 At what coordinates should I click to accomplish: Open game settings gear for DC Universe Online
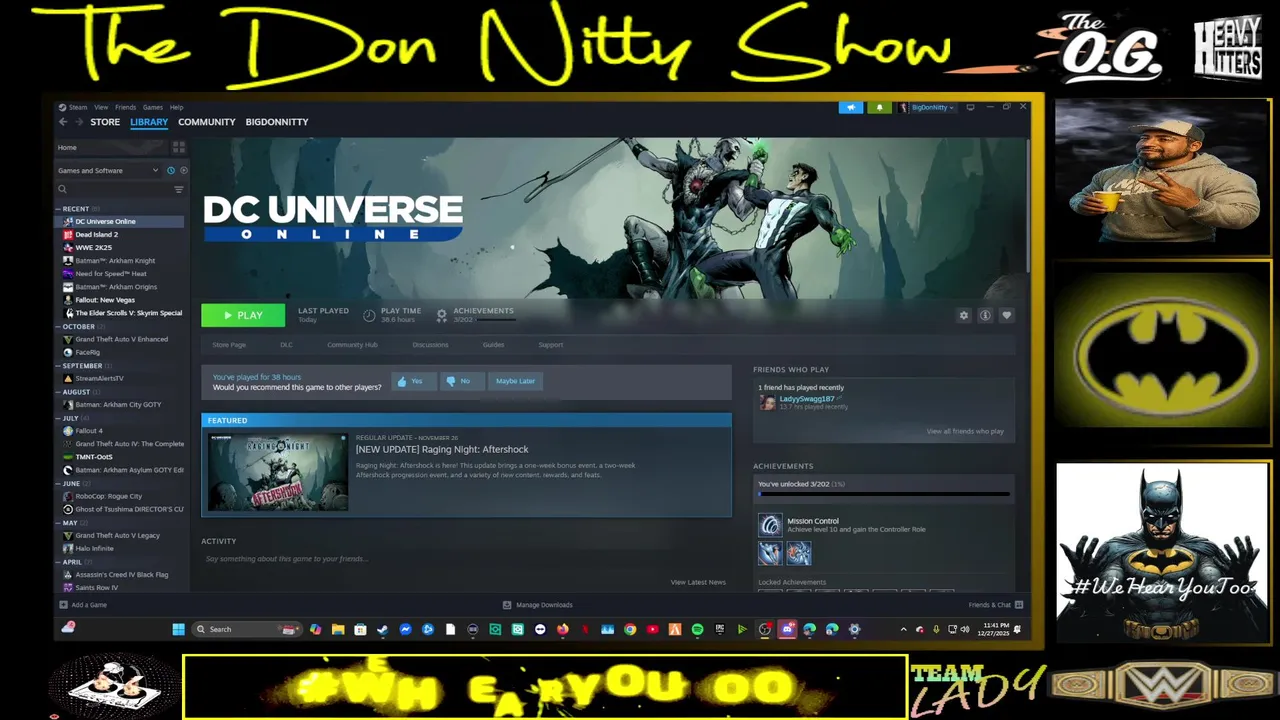964,315
